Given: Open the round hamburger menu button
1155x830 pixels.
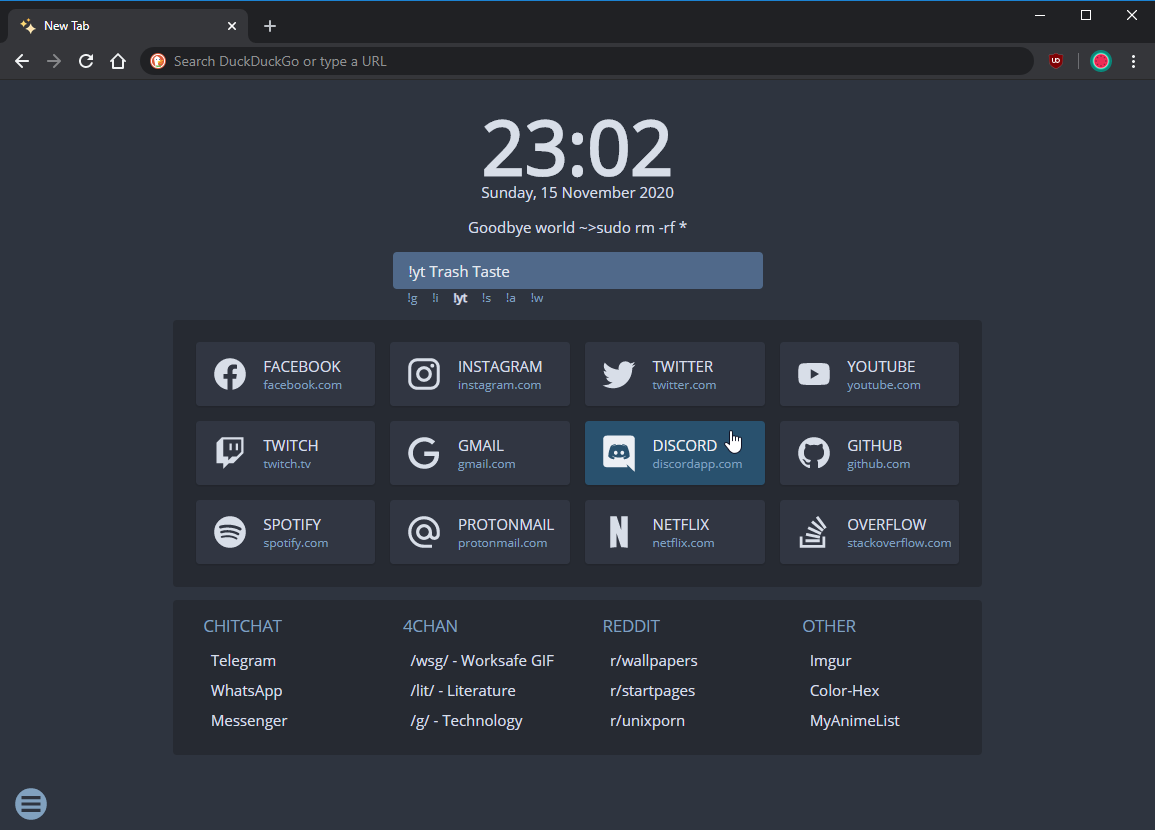Looking at the screenshot, I should [x=31, y=803].
